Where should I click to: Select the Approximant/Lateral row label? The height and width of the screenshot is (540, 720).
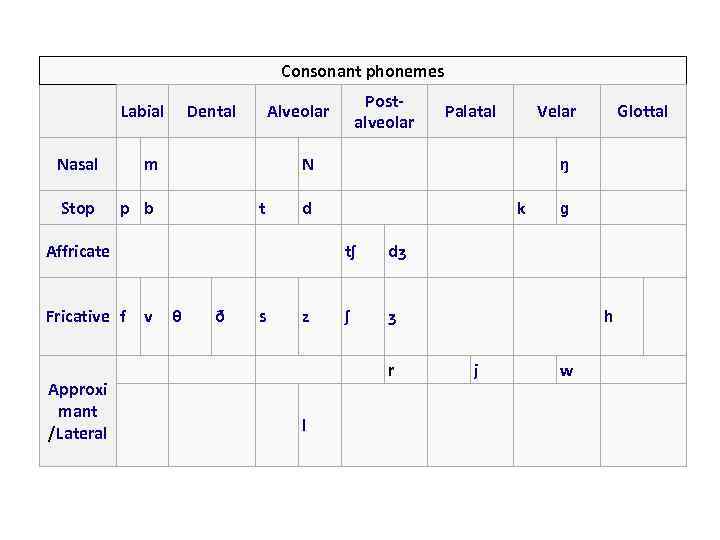(x=78, y=411)
